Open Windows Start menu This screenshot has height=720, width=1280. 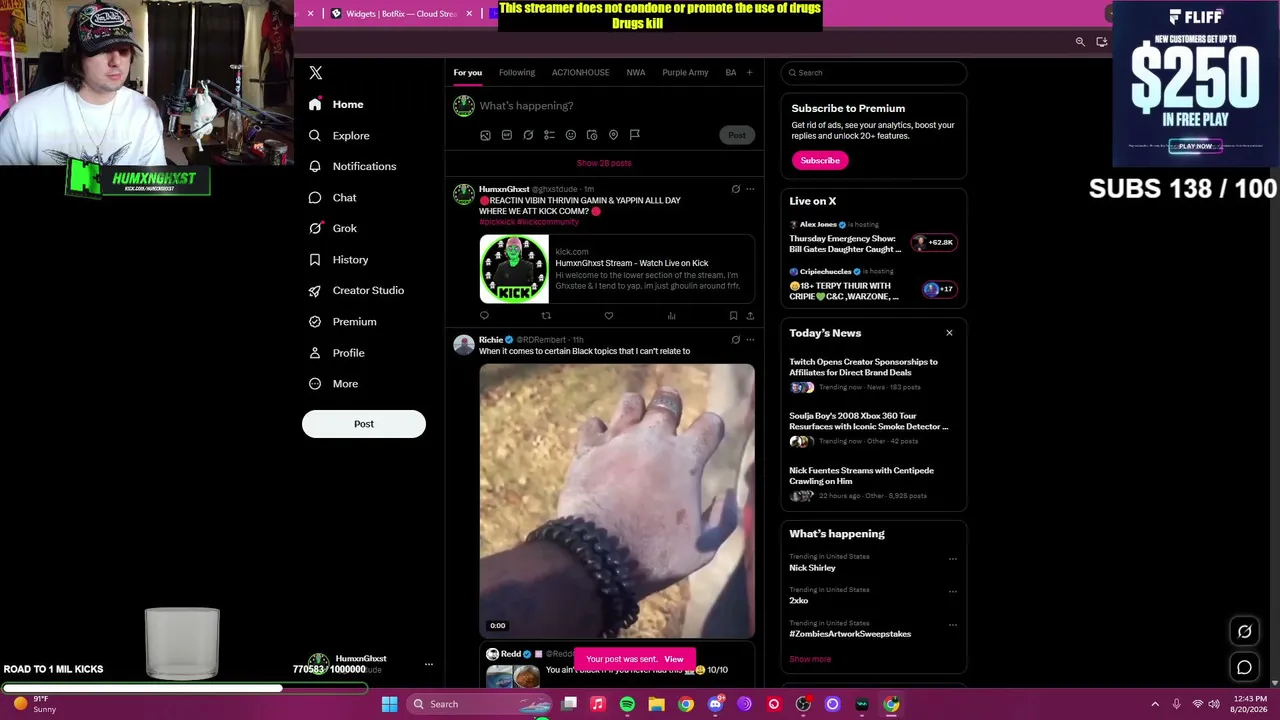point(389,704)
